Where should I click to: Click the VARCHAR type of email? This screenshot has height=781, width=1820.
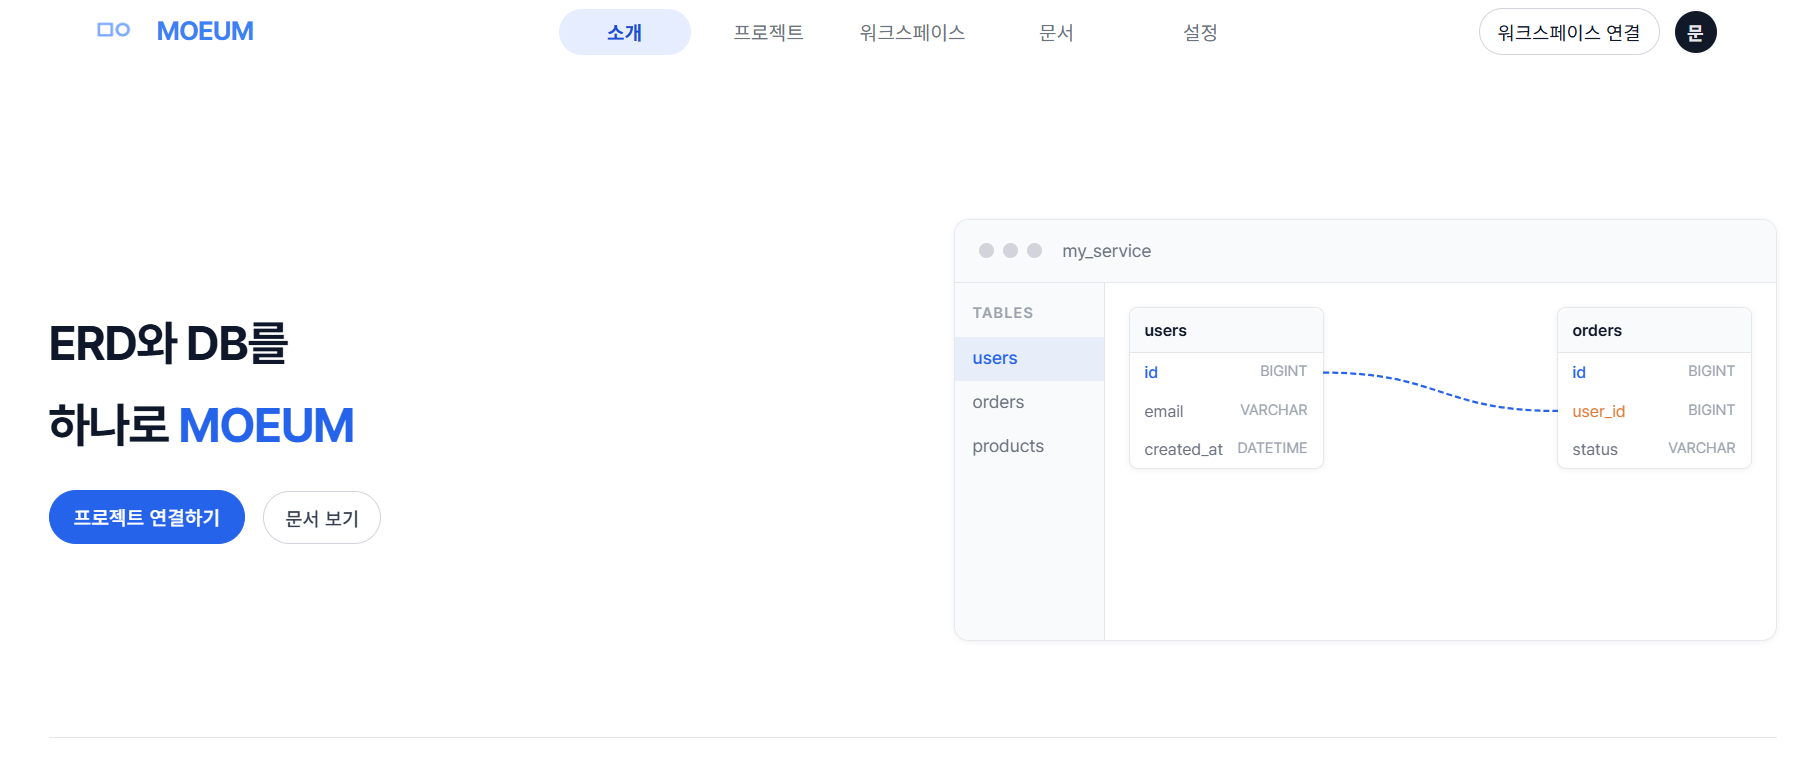point(1274,410)
